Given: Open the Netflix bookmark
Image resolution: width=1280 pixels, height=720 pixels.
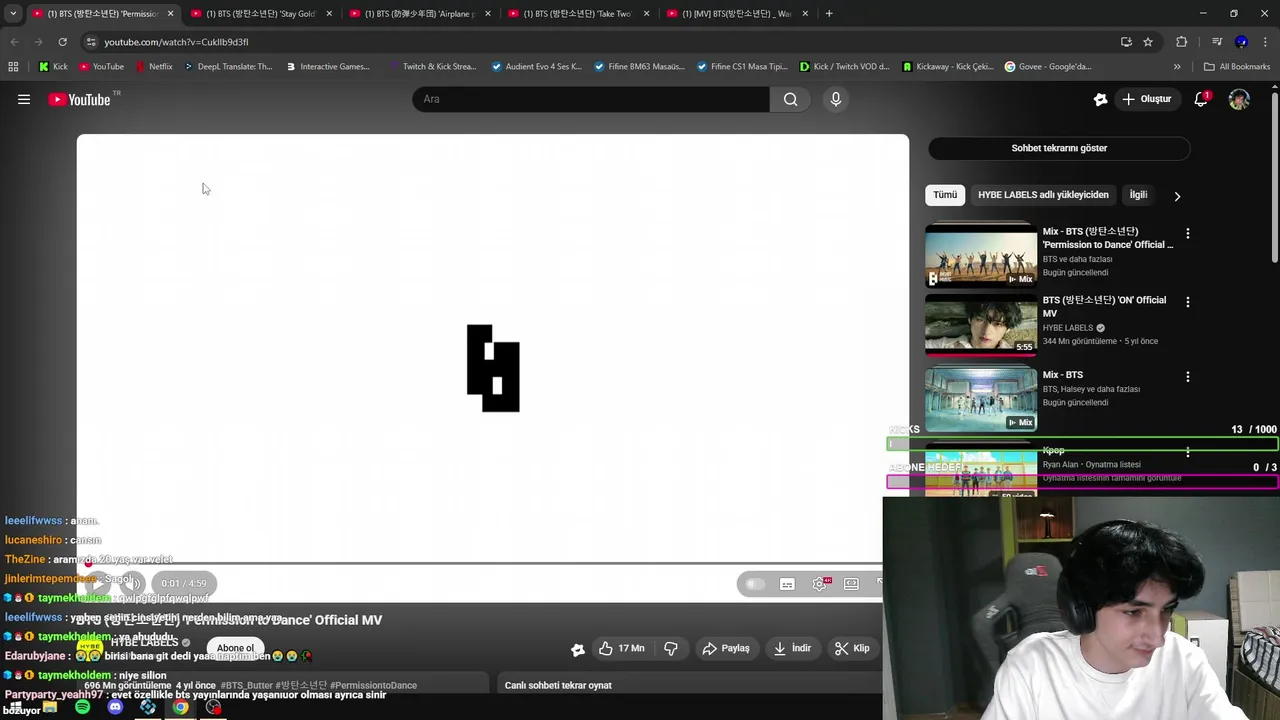Looking at the screenshot, I should (x=152, y=67).
